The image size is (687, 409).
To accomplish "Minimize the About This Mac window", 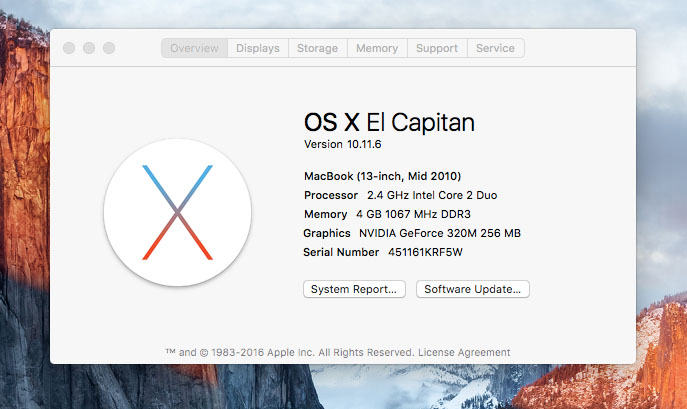I will point(89,48).
